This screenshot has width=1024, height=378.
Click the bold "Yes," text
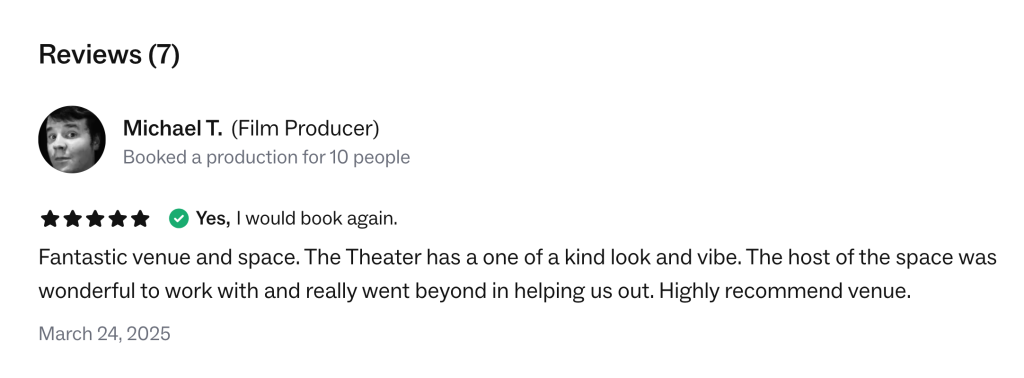[214, 219]
